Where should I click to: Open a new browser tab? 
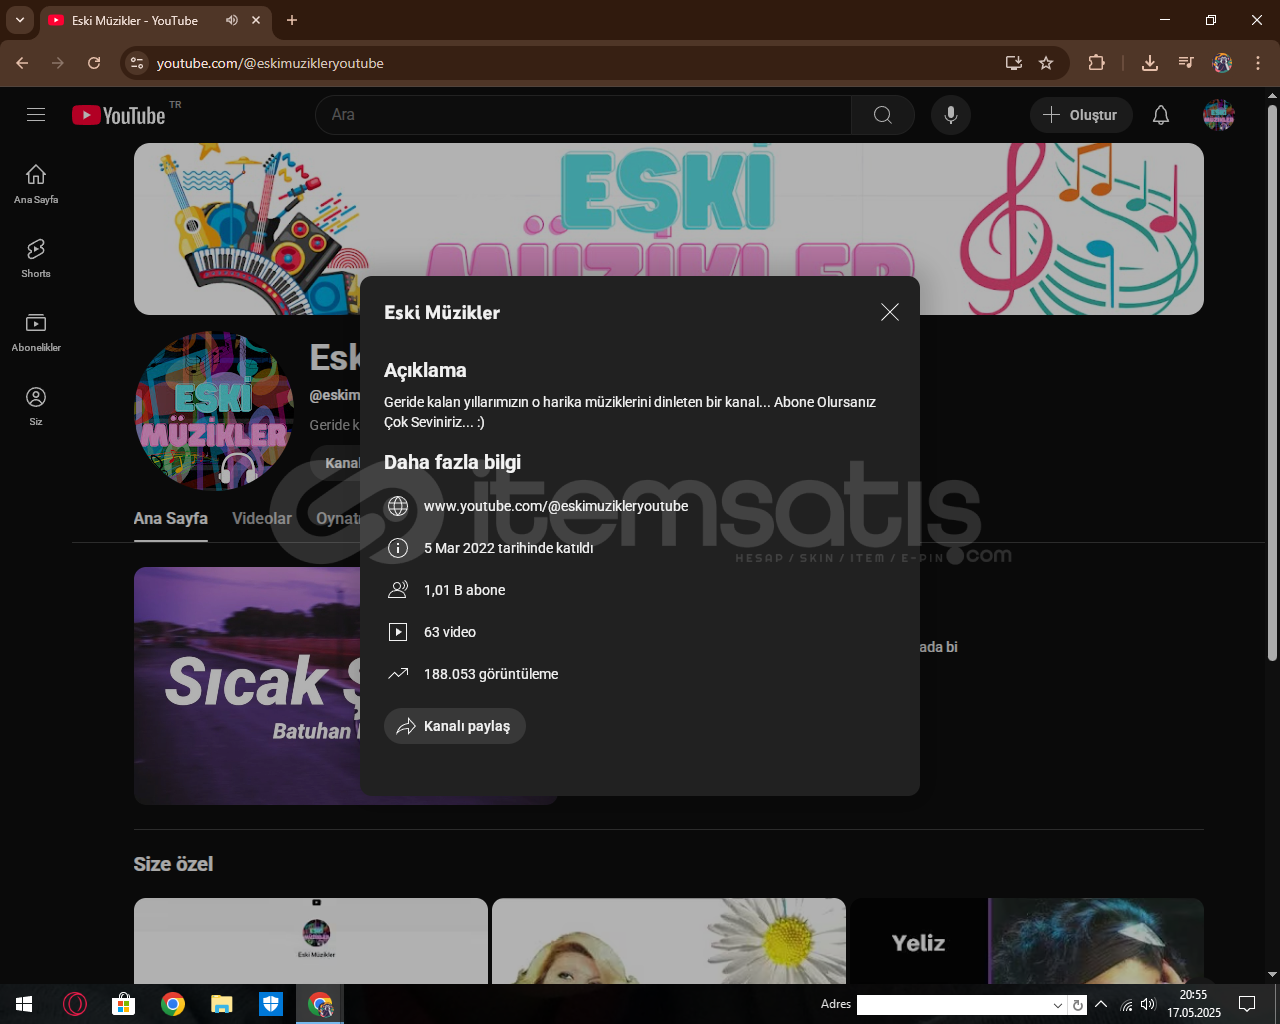coord(292,20)
